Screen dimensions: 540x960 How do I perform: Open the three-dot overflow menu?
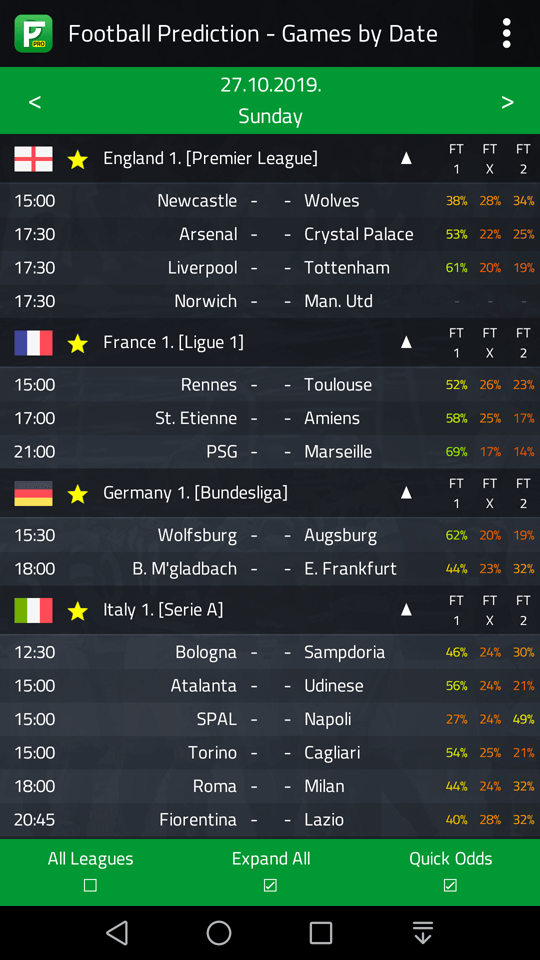click(x=506, y=33)
